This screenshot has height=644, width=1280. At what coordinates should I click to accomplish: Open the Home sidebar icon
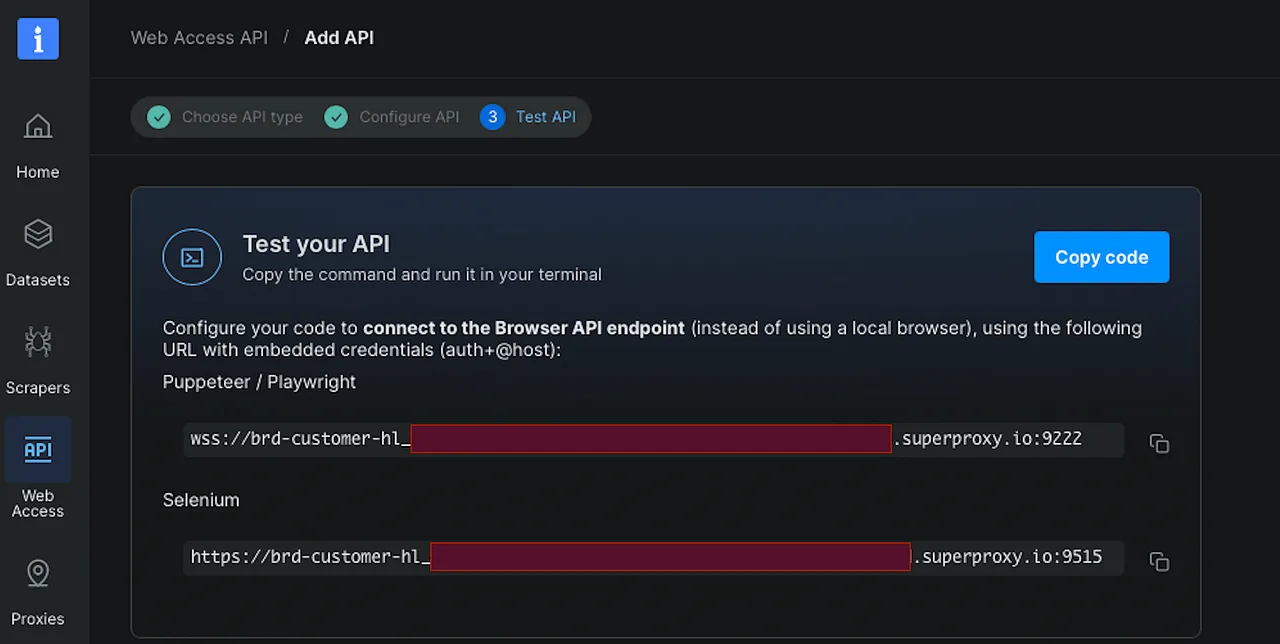click(38, 126)
